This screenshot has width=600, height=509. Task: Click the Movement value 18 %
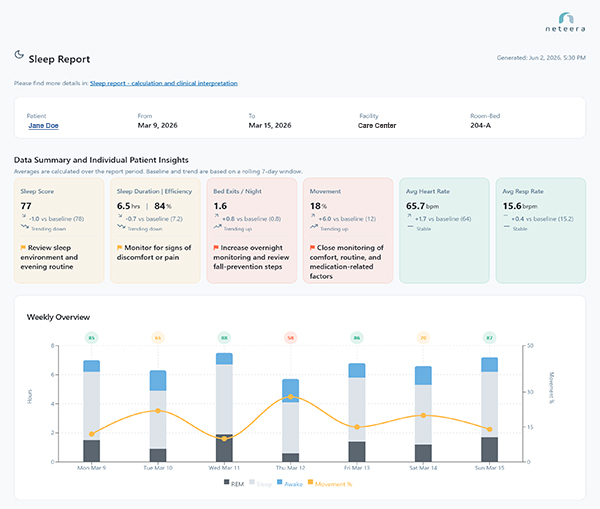pos(318,206)
